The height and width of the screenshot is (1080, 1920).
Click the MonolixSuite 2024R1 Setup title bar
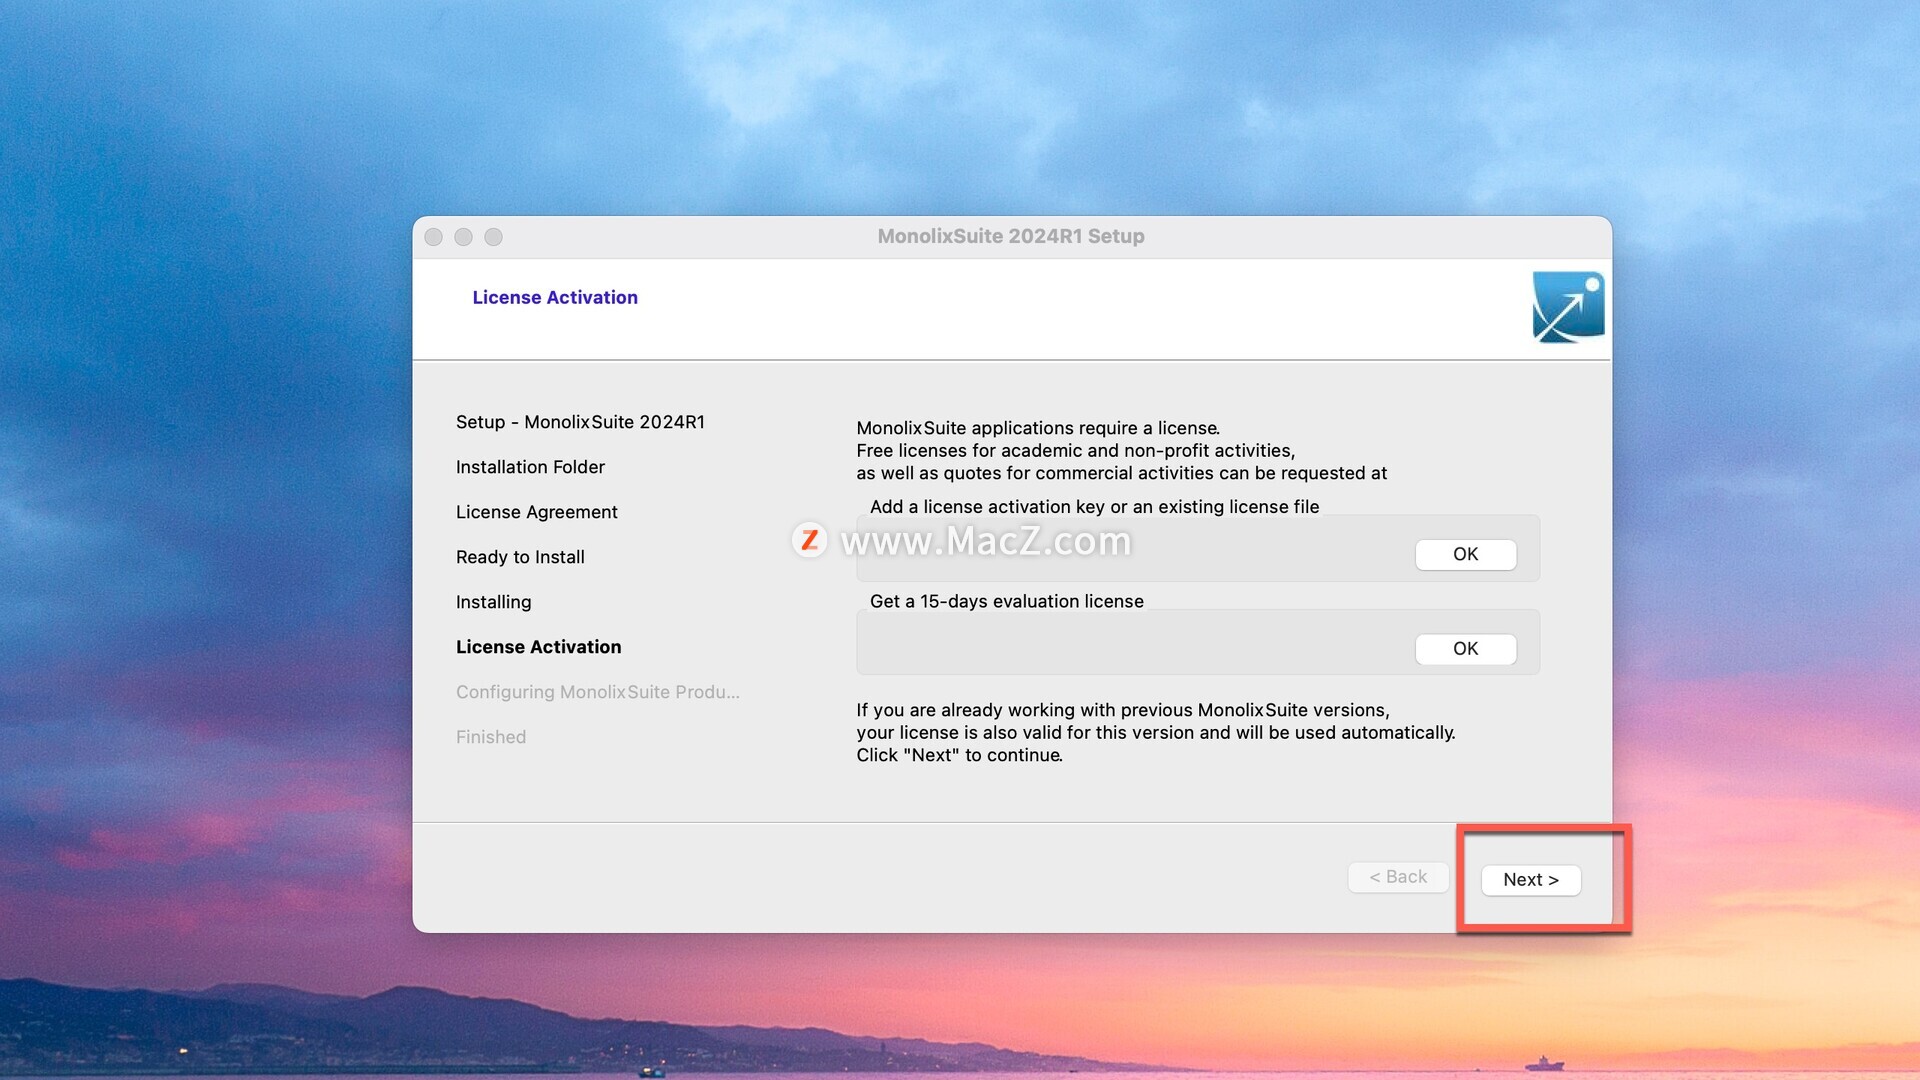[x=1010, y=236]
